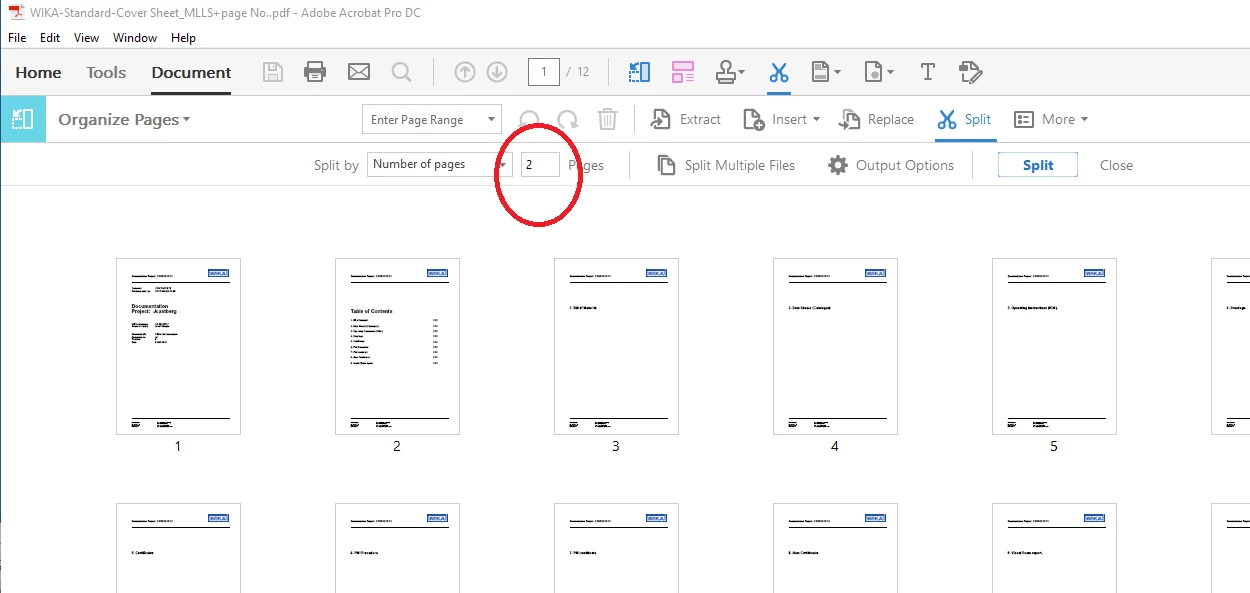Image resolution: width=1250 pixels, height=593 pixels.
Task: Print the document using the printer icon
Action: [315, 72]
